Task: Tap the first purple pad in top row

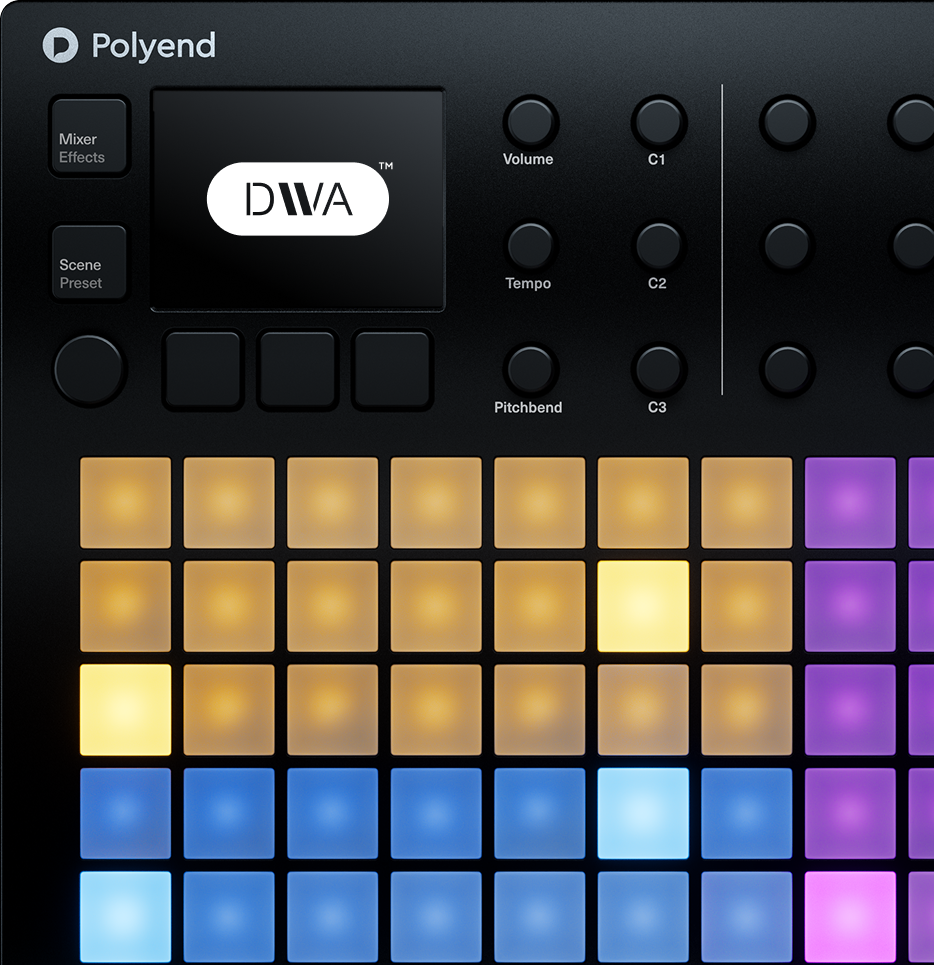Action: point(850,503)
